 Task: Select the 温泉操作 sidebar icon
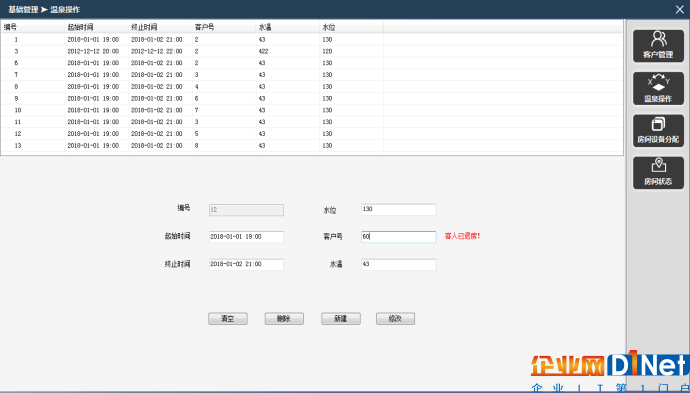pos(658,89)
